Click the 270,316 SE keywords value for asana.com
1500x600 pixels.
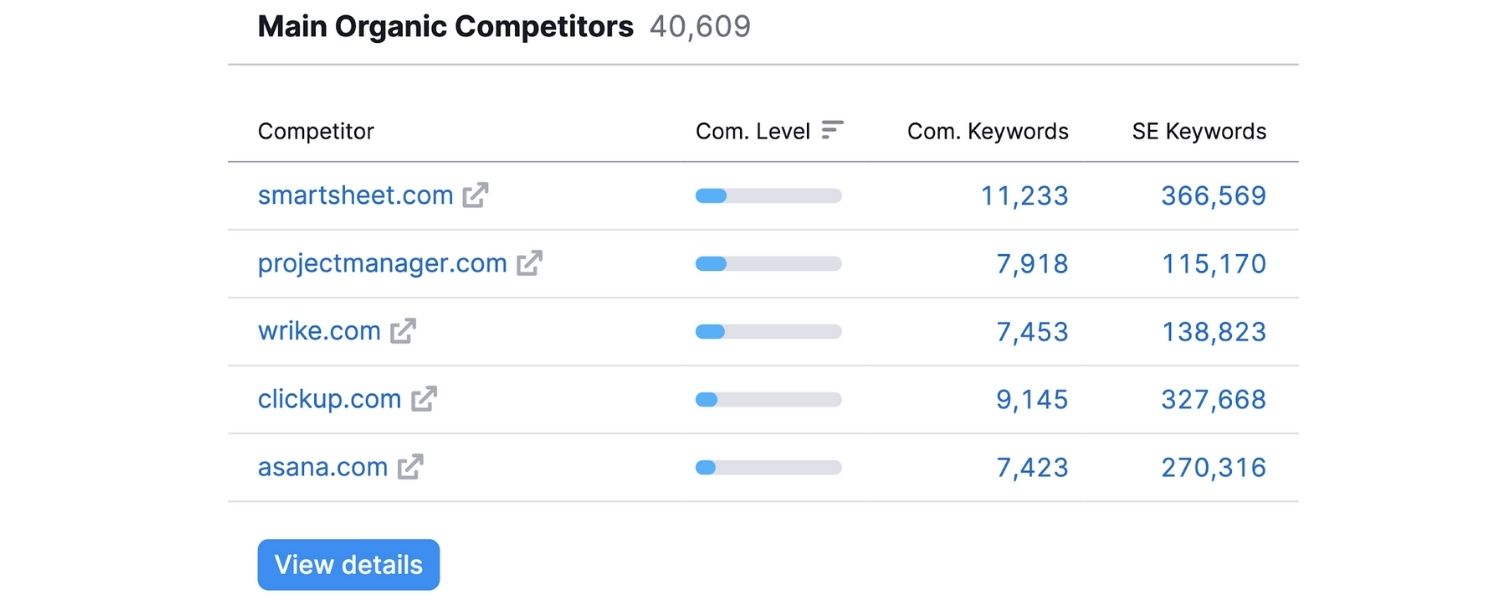pyautogui.click(x=1212, y=467)
